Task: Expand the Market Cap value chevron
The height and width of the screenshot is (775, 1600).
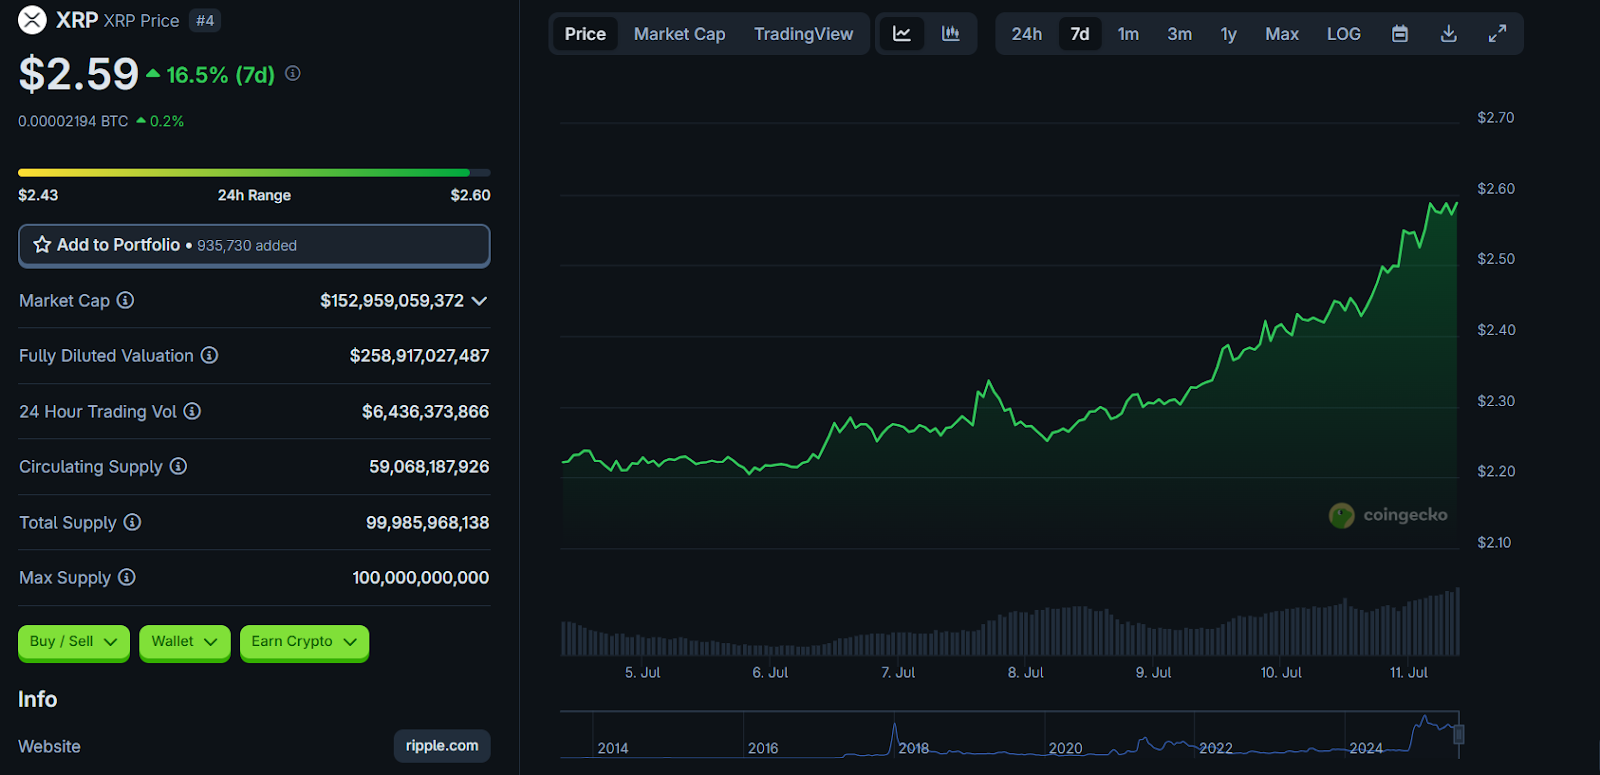Action: (479, 301)
